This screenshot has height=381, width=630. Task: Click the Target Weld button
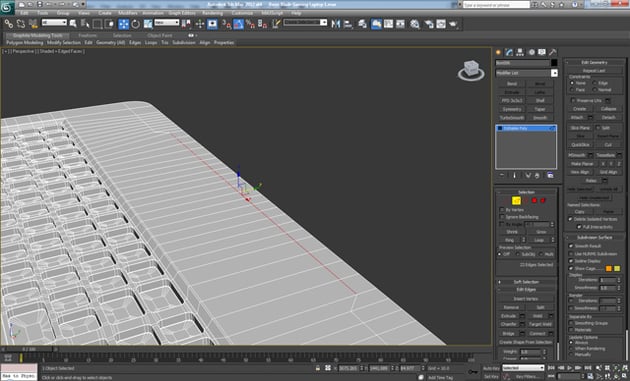click(x=540, y=324)
